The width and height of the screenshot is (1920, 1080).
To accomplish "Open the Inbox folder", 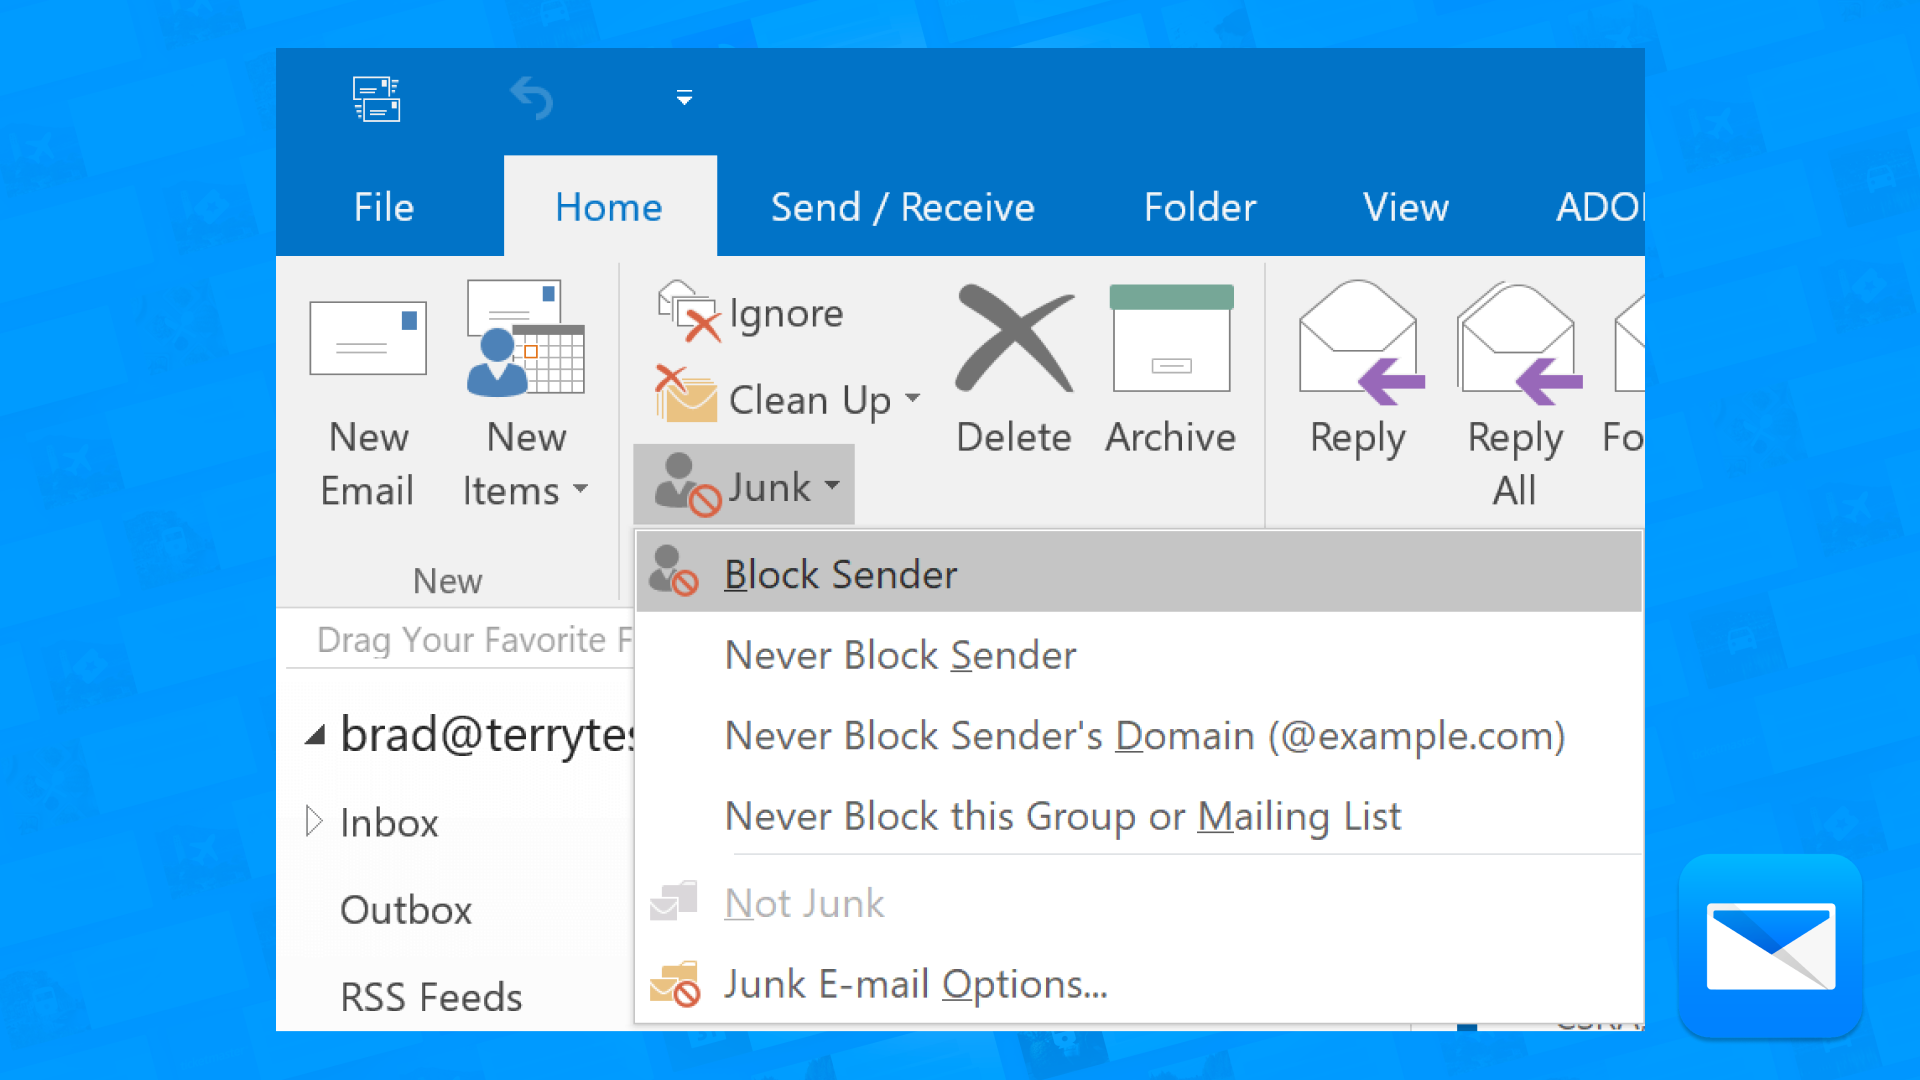I will tap(389, 823).
